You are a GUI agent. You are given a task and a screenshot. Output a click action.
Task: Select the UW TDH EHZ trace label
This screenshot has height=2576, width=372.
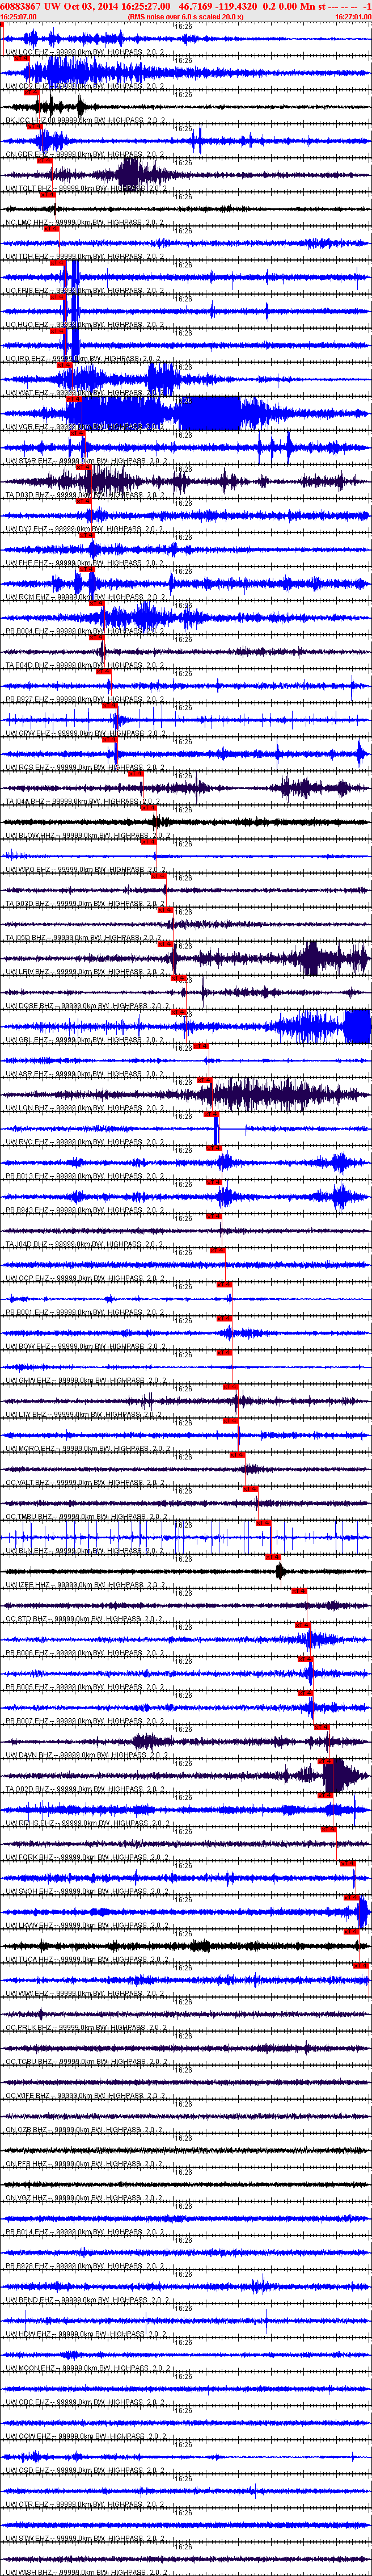[x=86, y=256]
